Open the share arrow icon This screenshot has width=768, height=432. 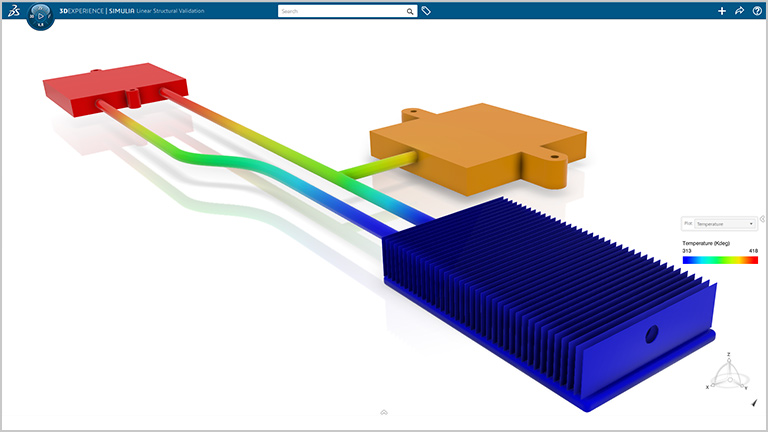739,11
